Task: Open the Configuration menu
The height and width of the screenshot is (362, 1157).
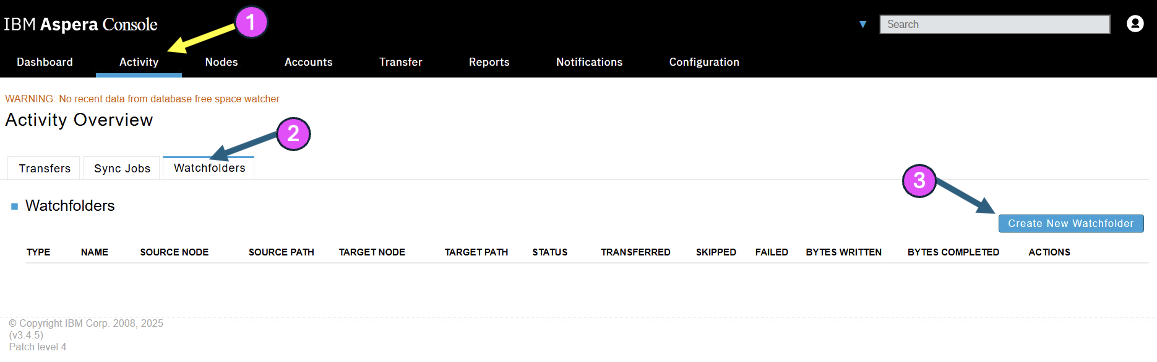Action: pos(704,62)
